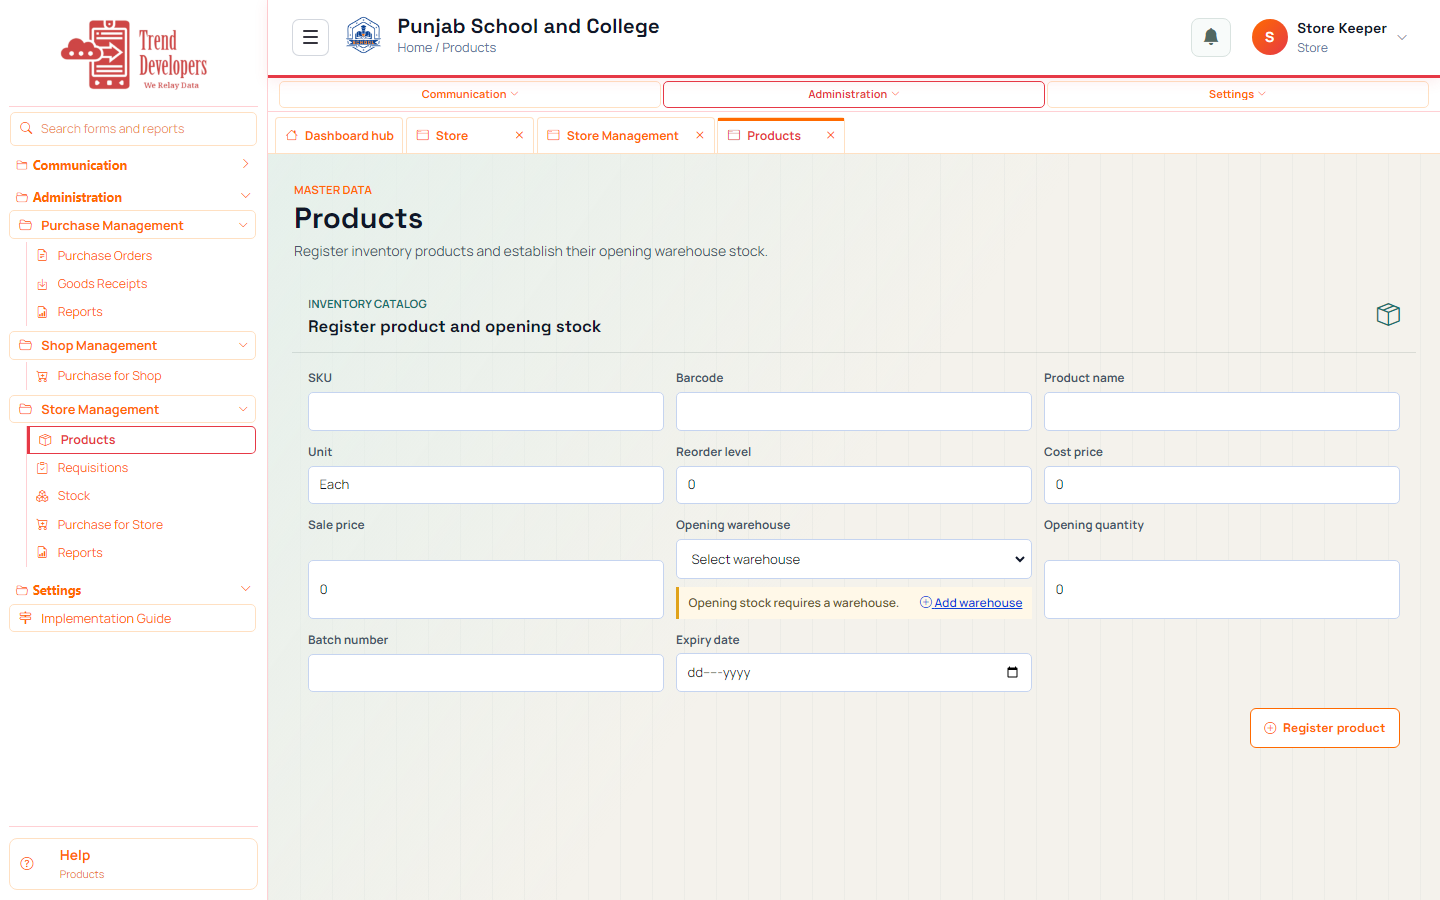Click the Cost price field
The image size is (1440, 900).
point(1222,485)
